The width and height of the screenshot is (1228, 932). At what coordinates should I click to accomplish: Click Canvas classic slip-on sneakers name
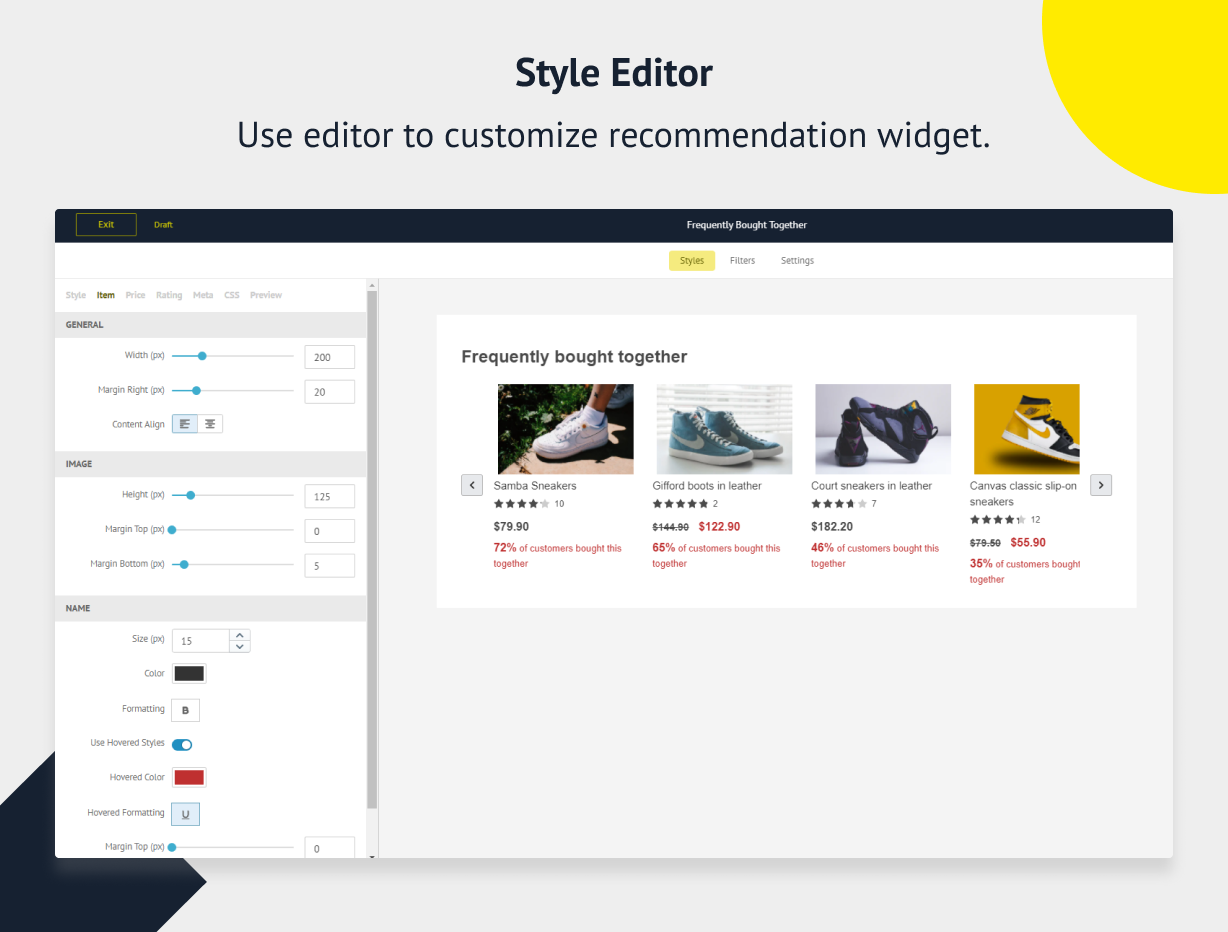click(1023, 494)
